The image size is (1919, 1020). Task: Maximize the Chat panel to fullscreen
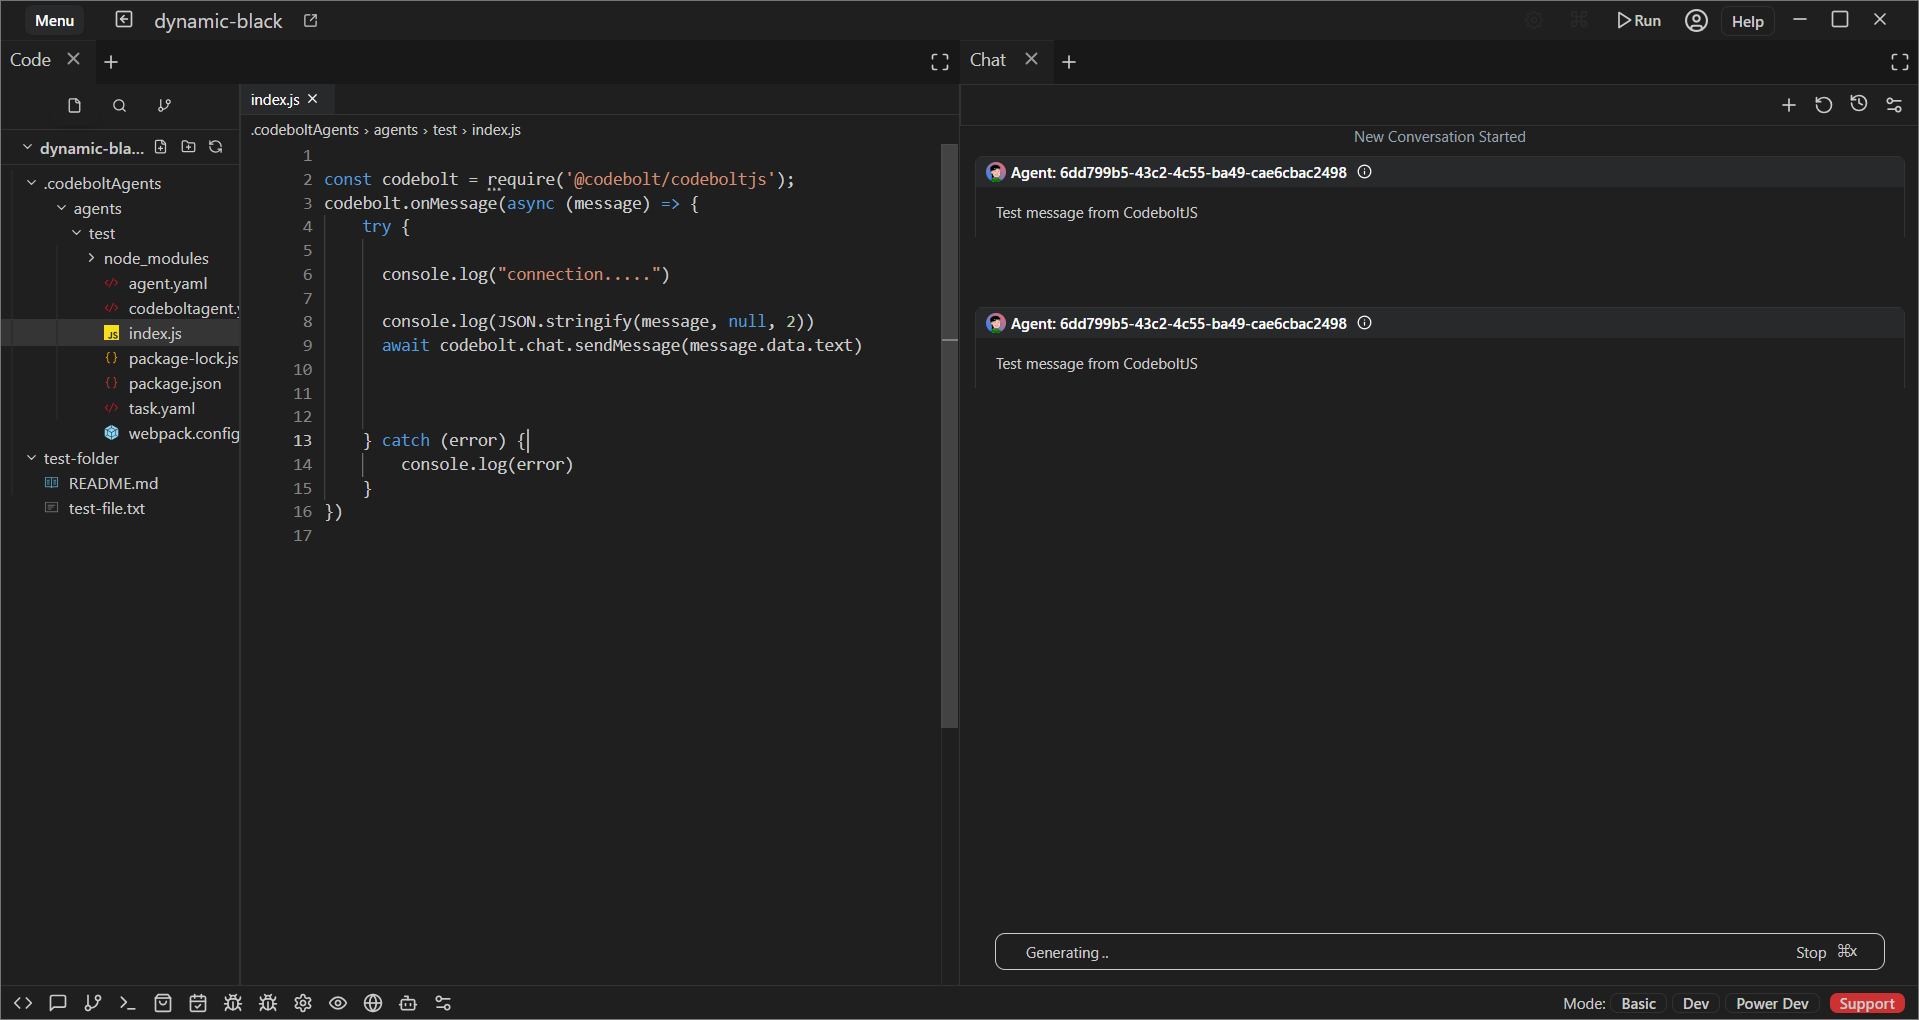point(1900,62)
